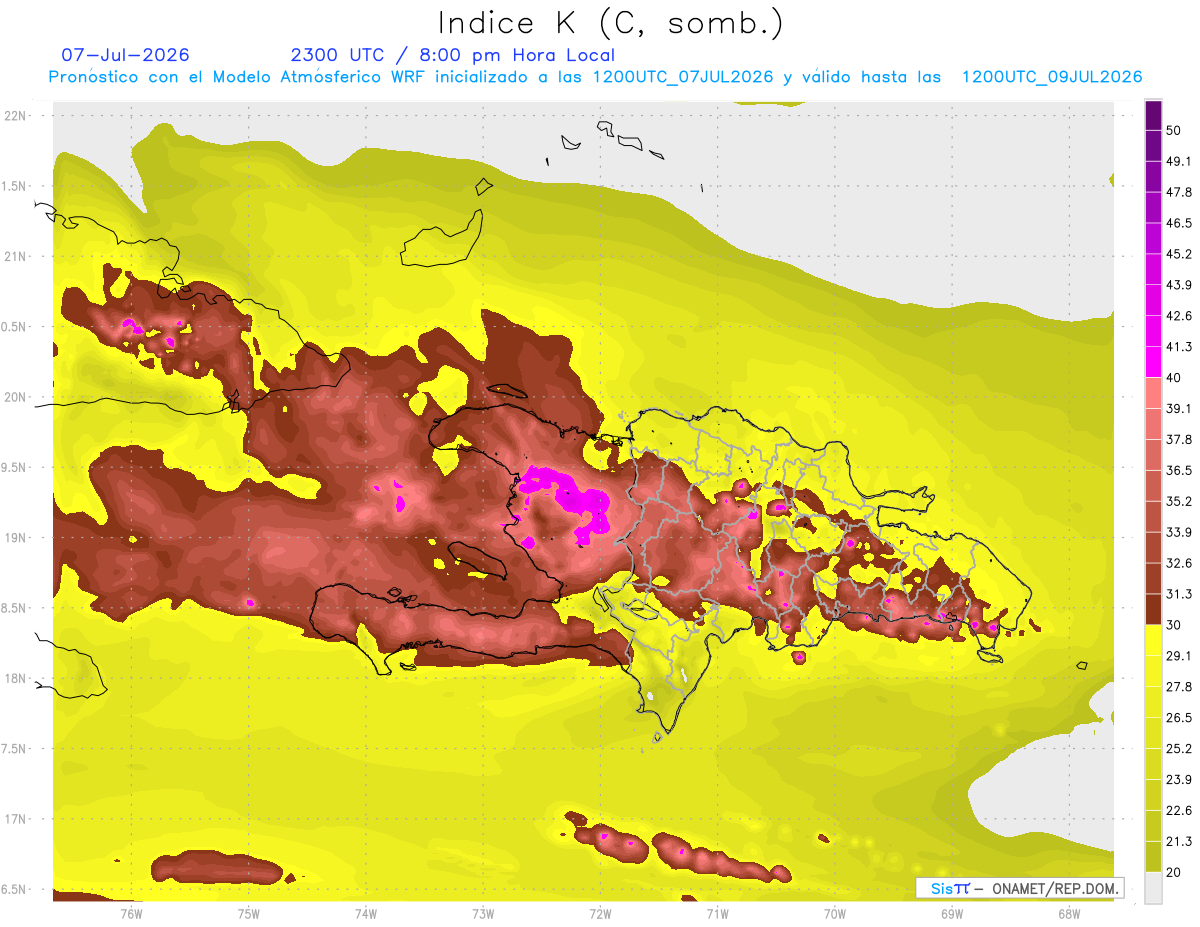This screenshot has width=1200, height=927.
Task: Click the magenta swatch between 40 and 41.3
Action: pyautogui.click(x=1154, y=362)
